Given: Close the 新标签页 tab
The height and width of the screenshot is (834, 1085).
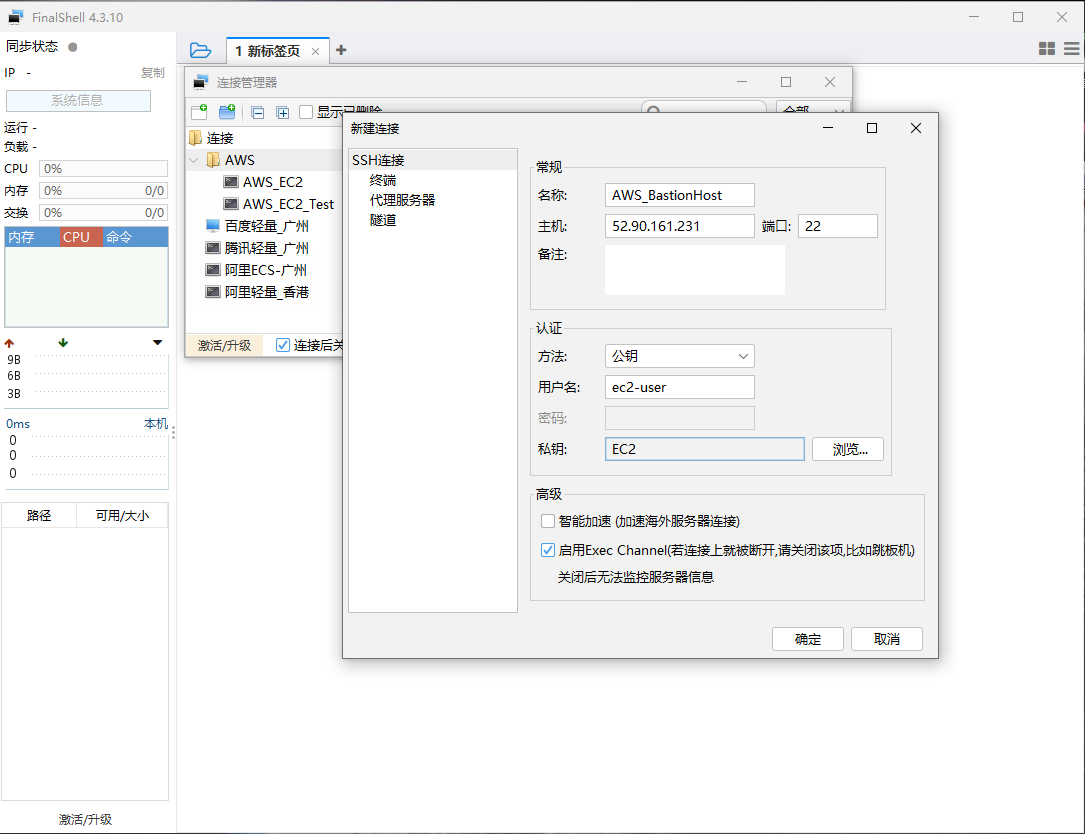Looking at the screenshot, I should 316,51.
